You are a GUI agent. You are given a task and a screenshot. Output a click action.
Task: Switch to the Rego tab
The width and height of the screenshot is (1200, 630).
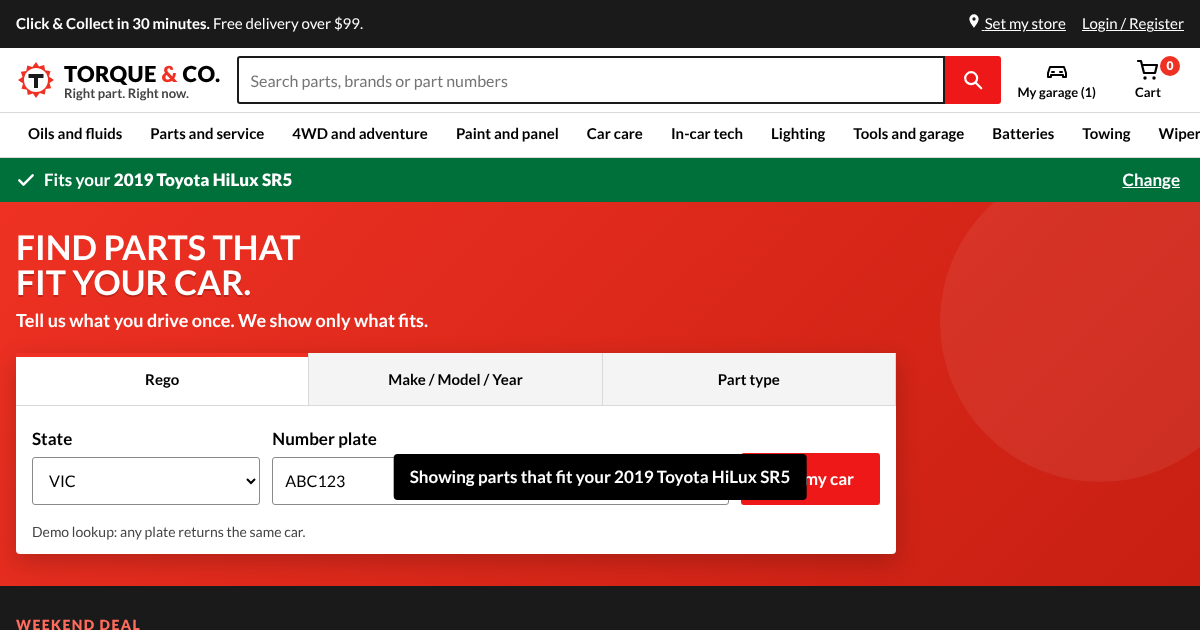click(162, 380)
